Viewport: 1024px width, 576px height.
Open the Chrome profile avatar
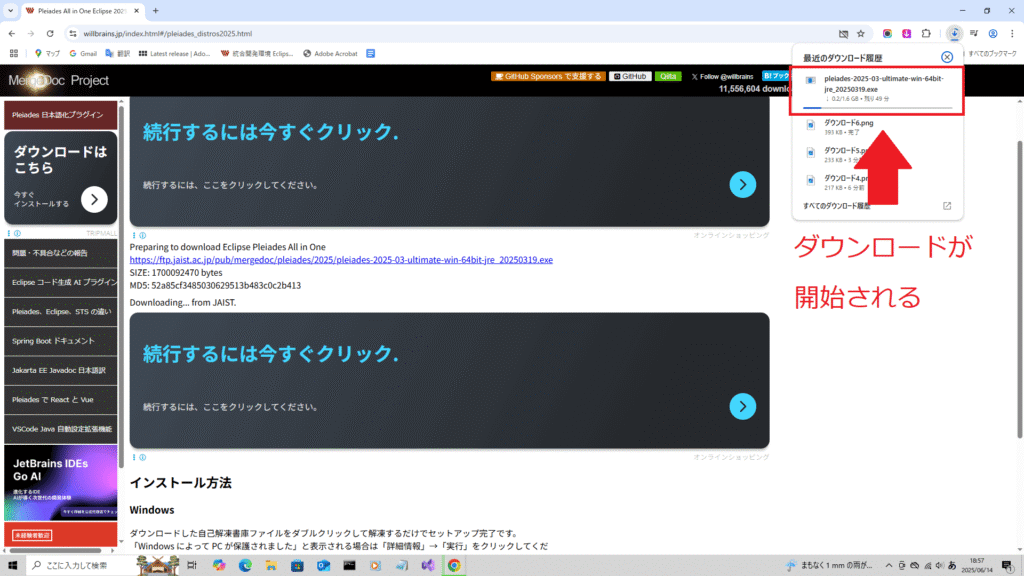pyautogui.click(x=993, y=33)
